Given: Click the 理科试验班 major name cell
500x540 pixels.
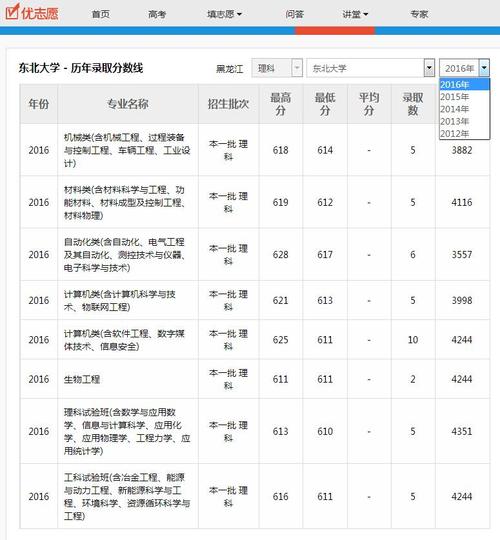Looking at the screenshot, I should coord(127,431).
